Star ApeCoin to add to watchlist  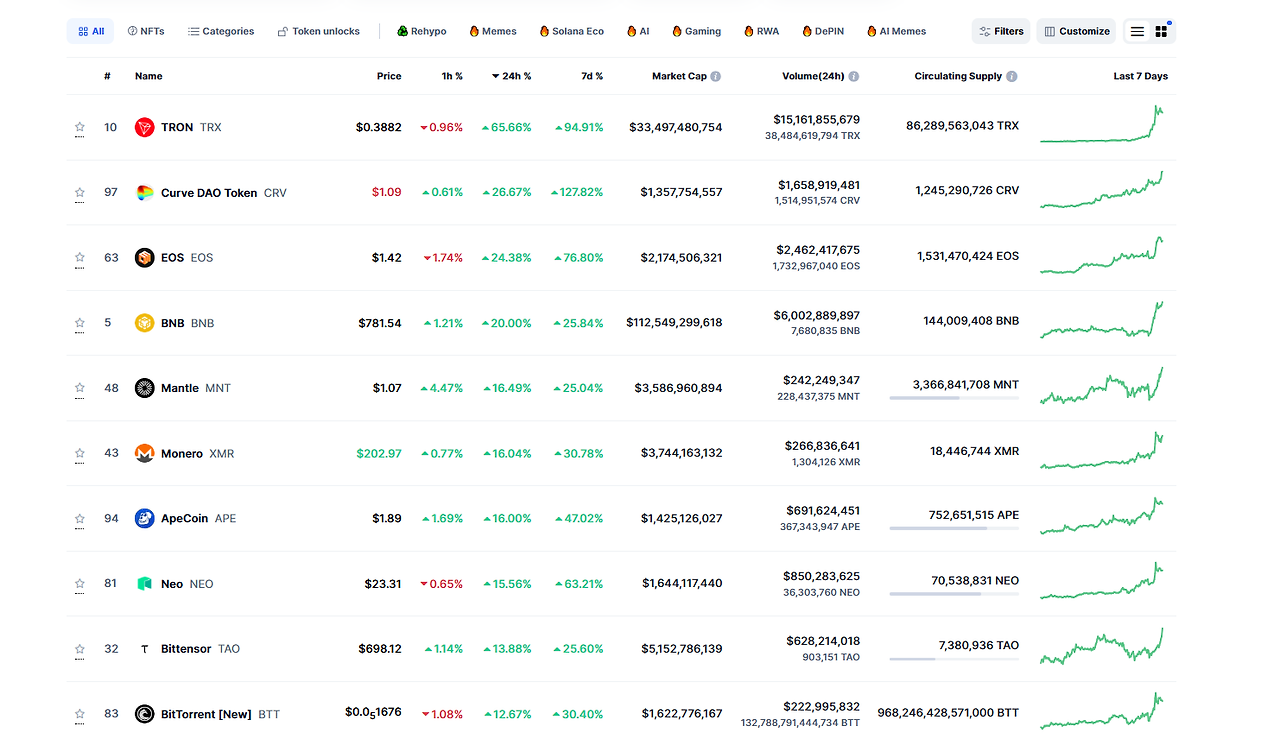[80, 518]
